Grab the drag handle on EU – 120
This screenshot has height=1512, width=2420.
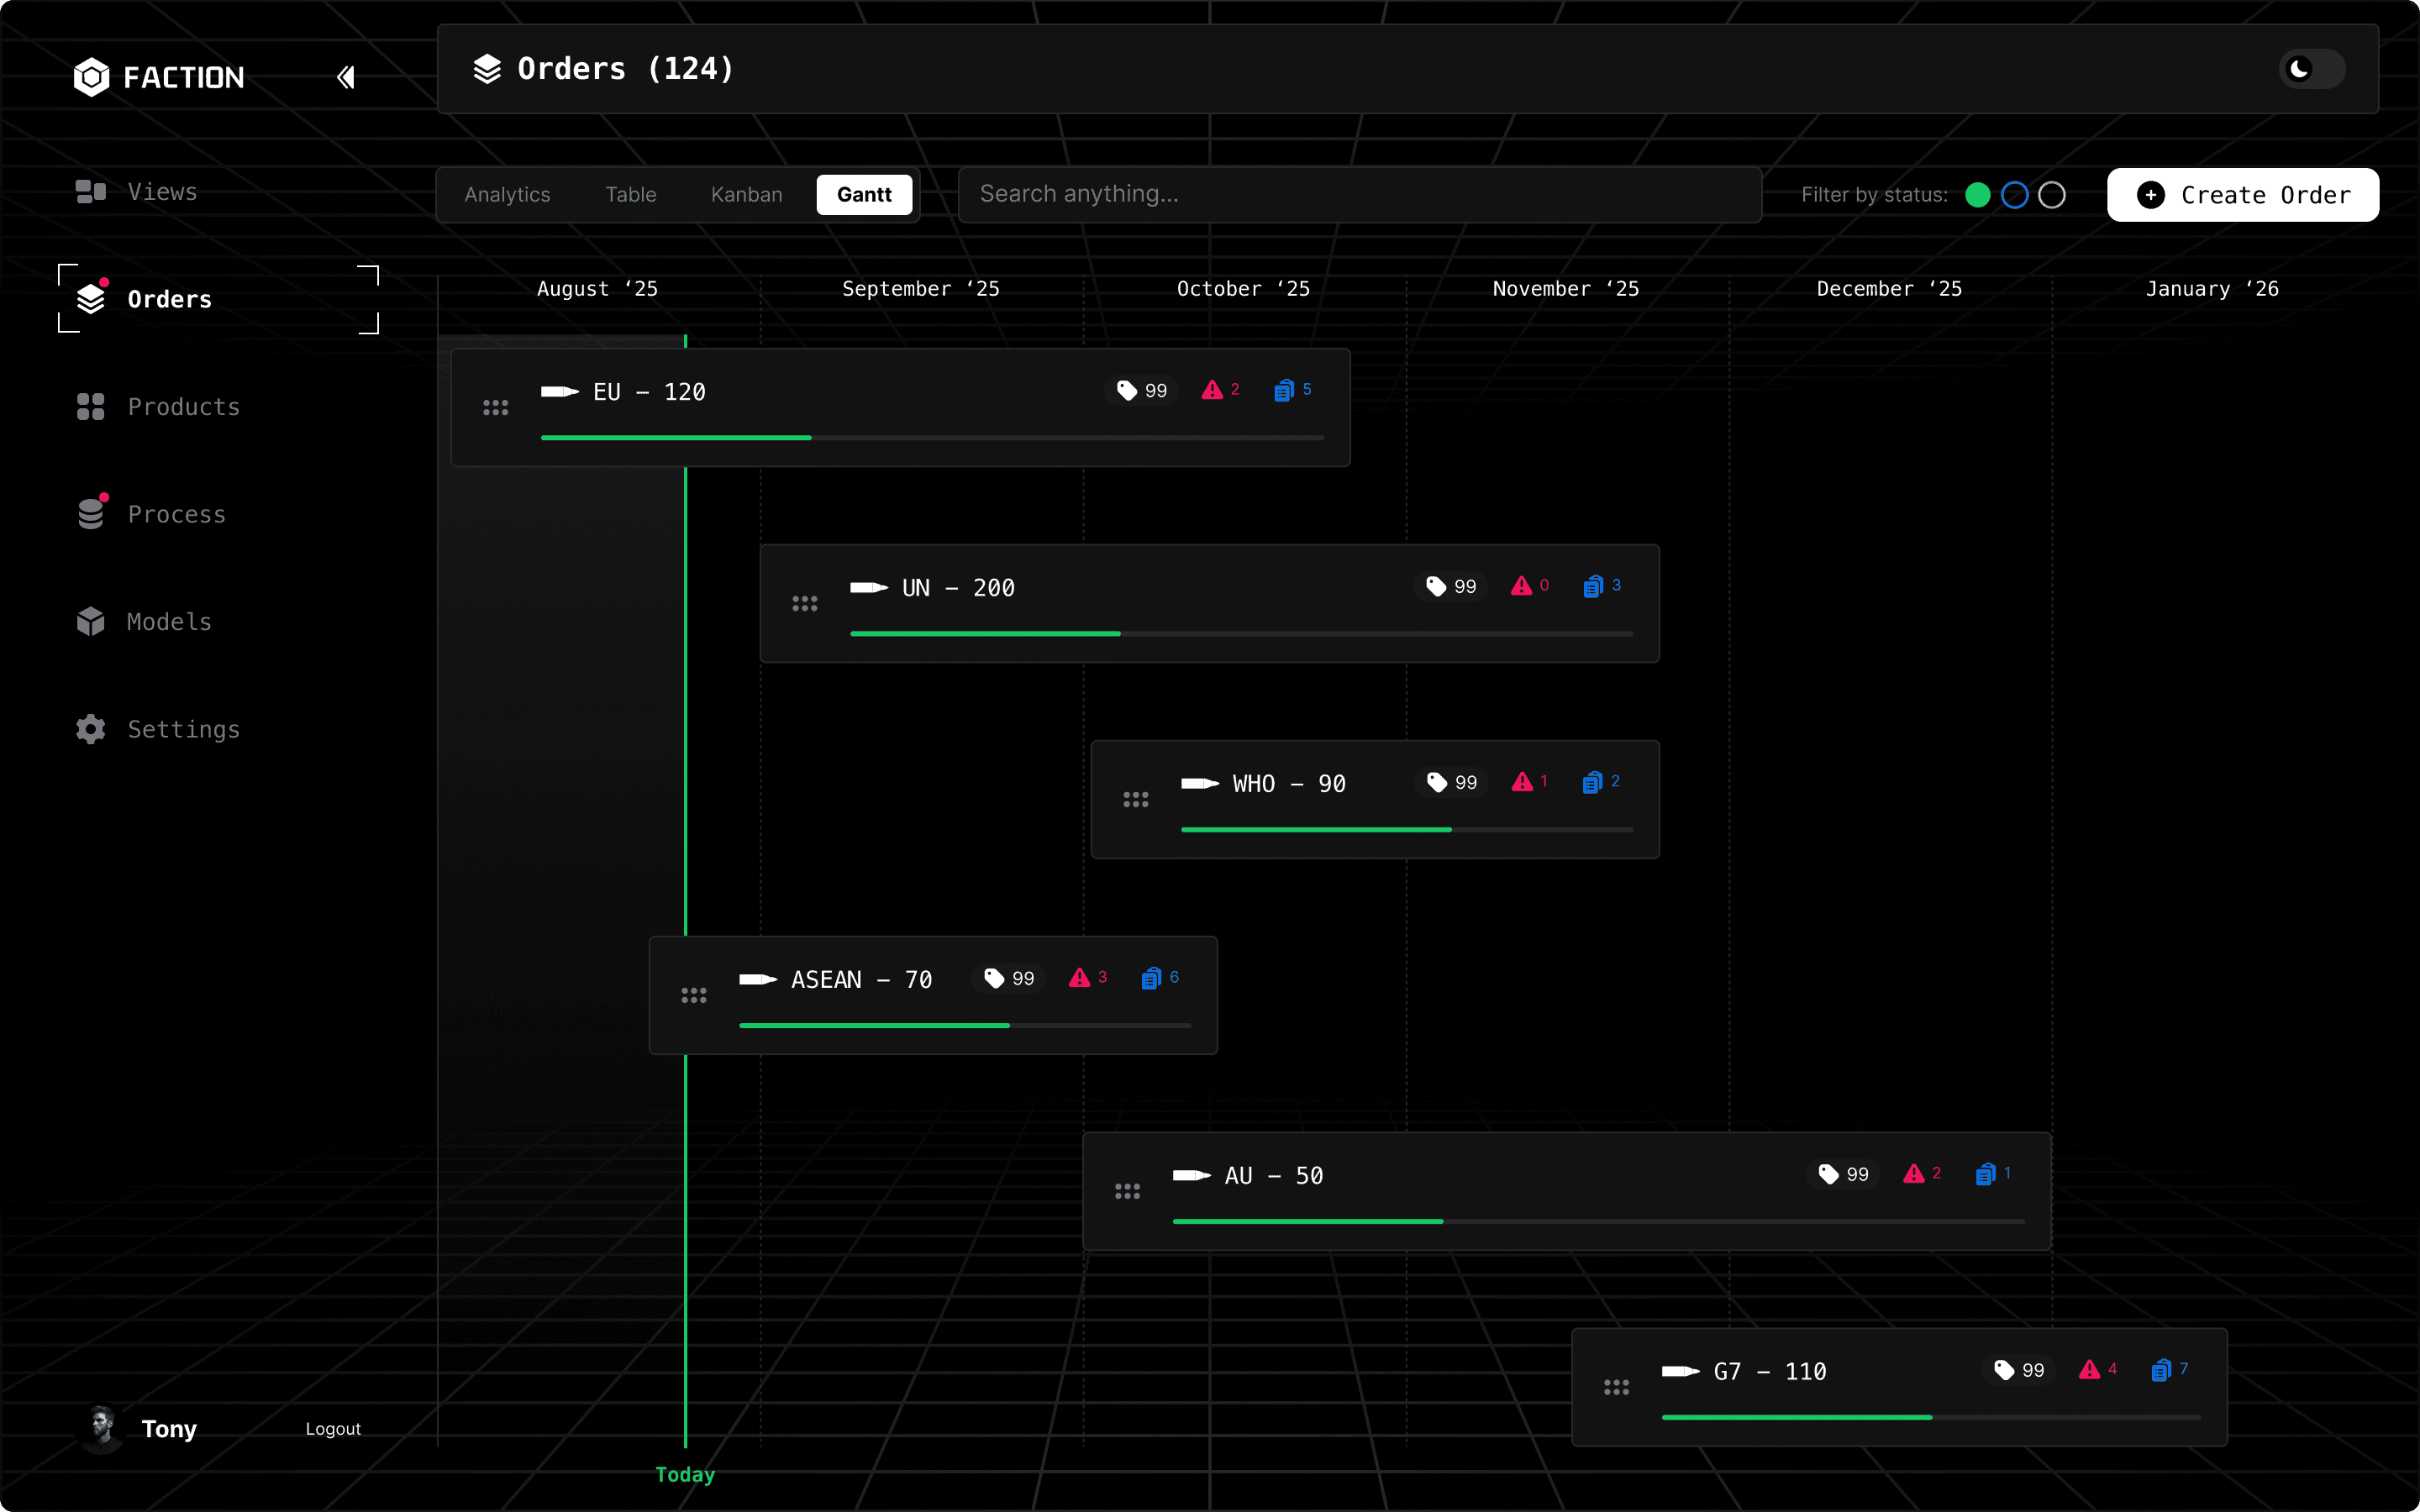pos(496,408)
